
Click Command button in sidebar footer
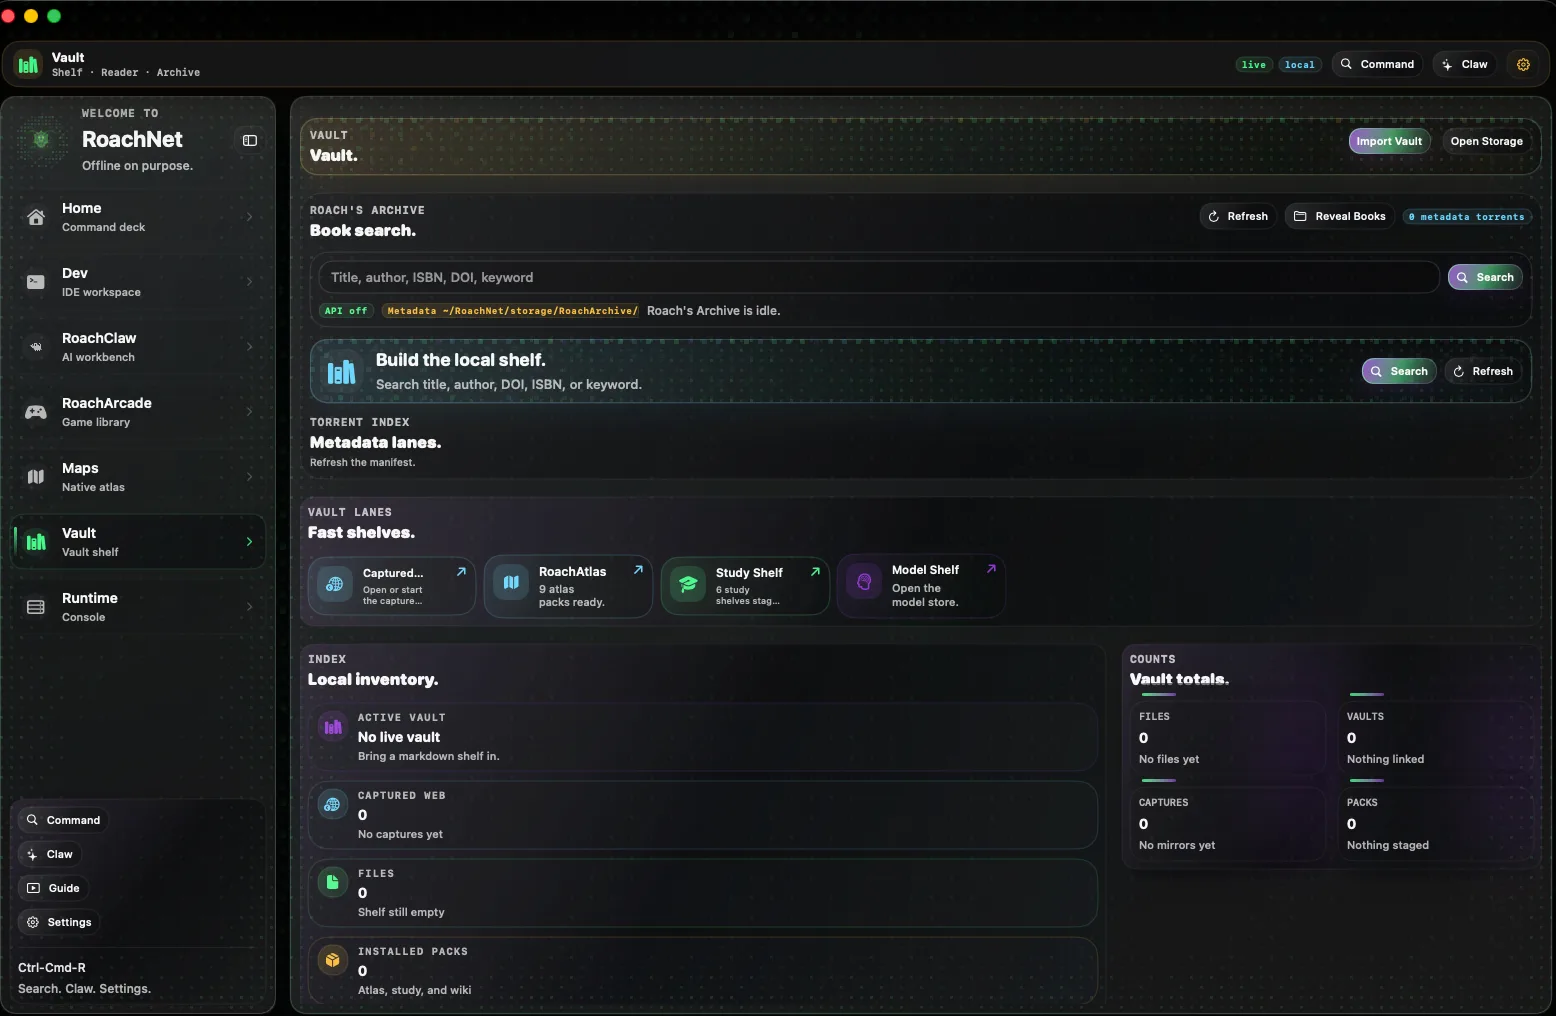[63, 820]
